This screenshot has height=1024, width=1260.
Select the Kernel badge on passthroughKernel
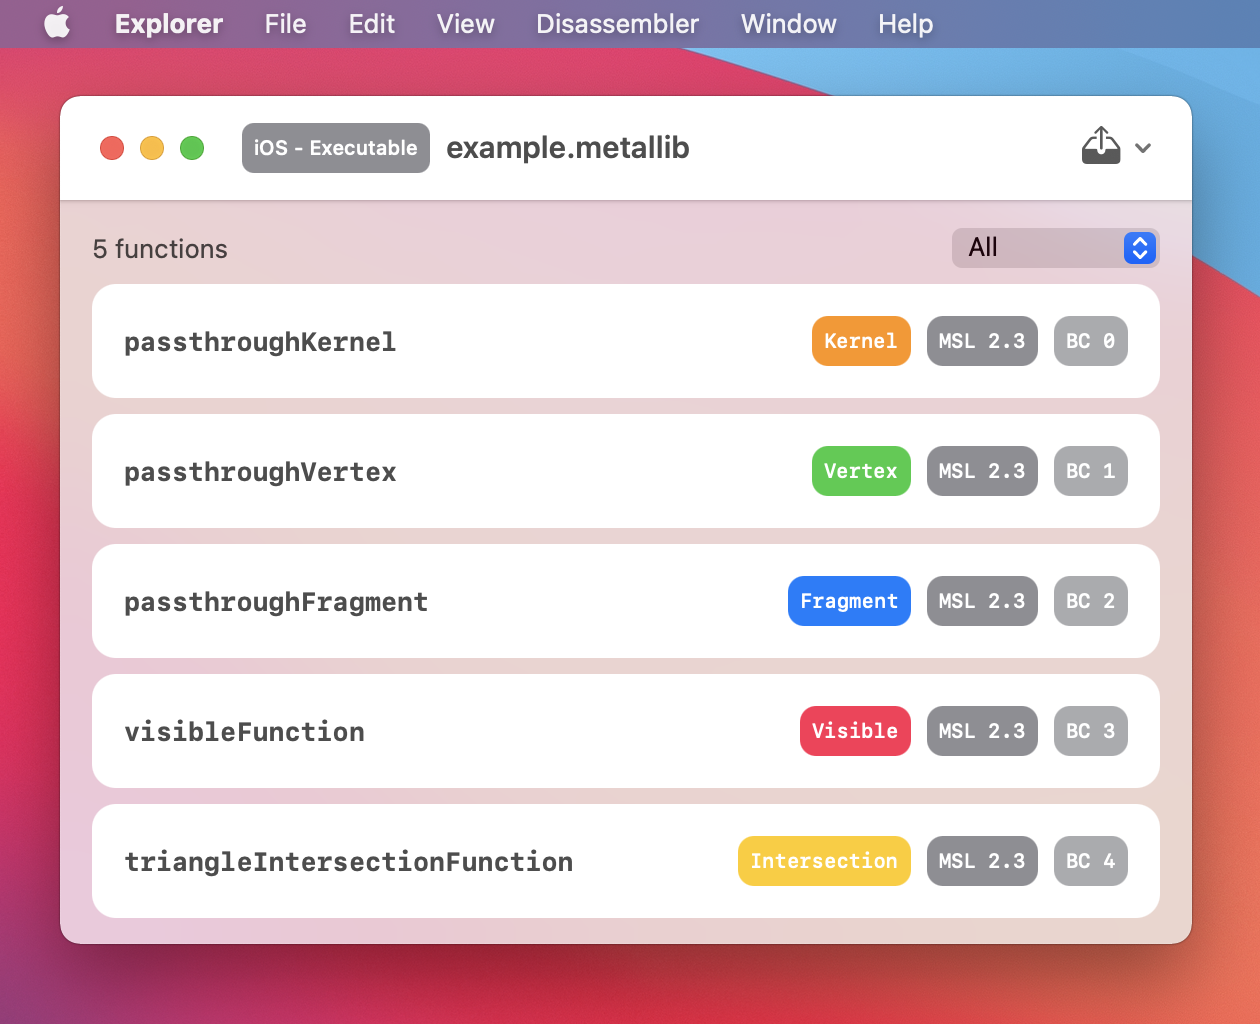tap(861, 341)
